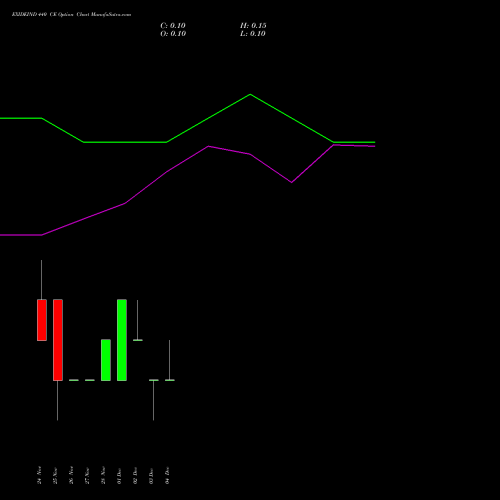The image size is (500, 500).
Task: Click the 04 Dec candle with upper wick
Action: pyautogui.click(x=170, y=380)
